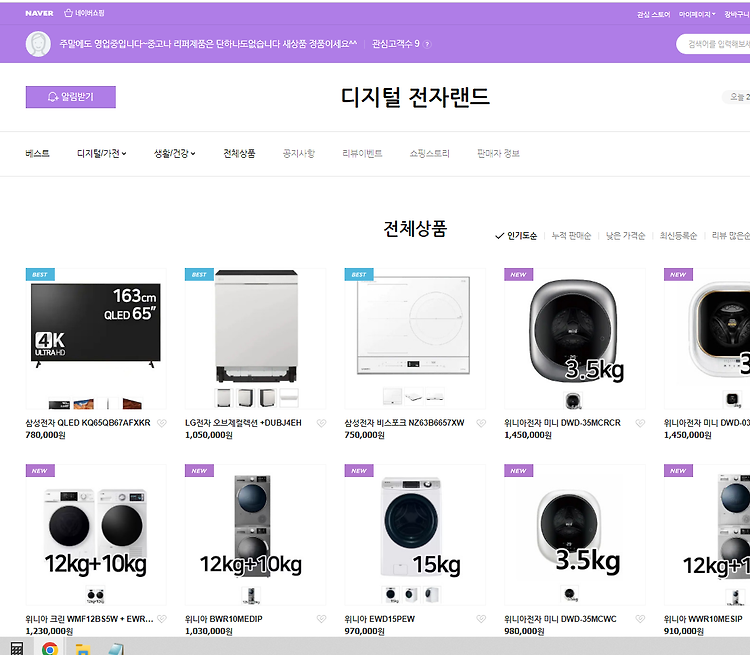Select first small thumbnail under LG dishwasher

coord(224,398)
